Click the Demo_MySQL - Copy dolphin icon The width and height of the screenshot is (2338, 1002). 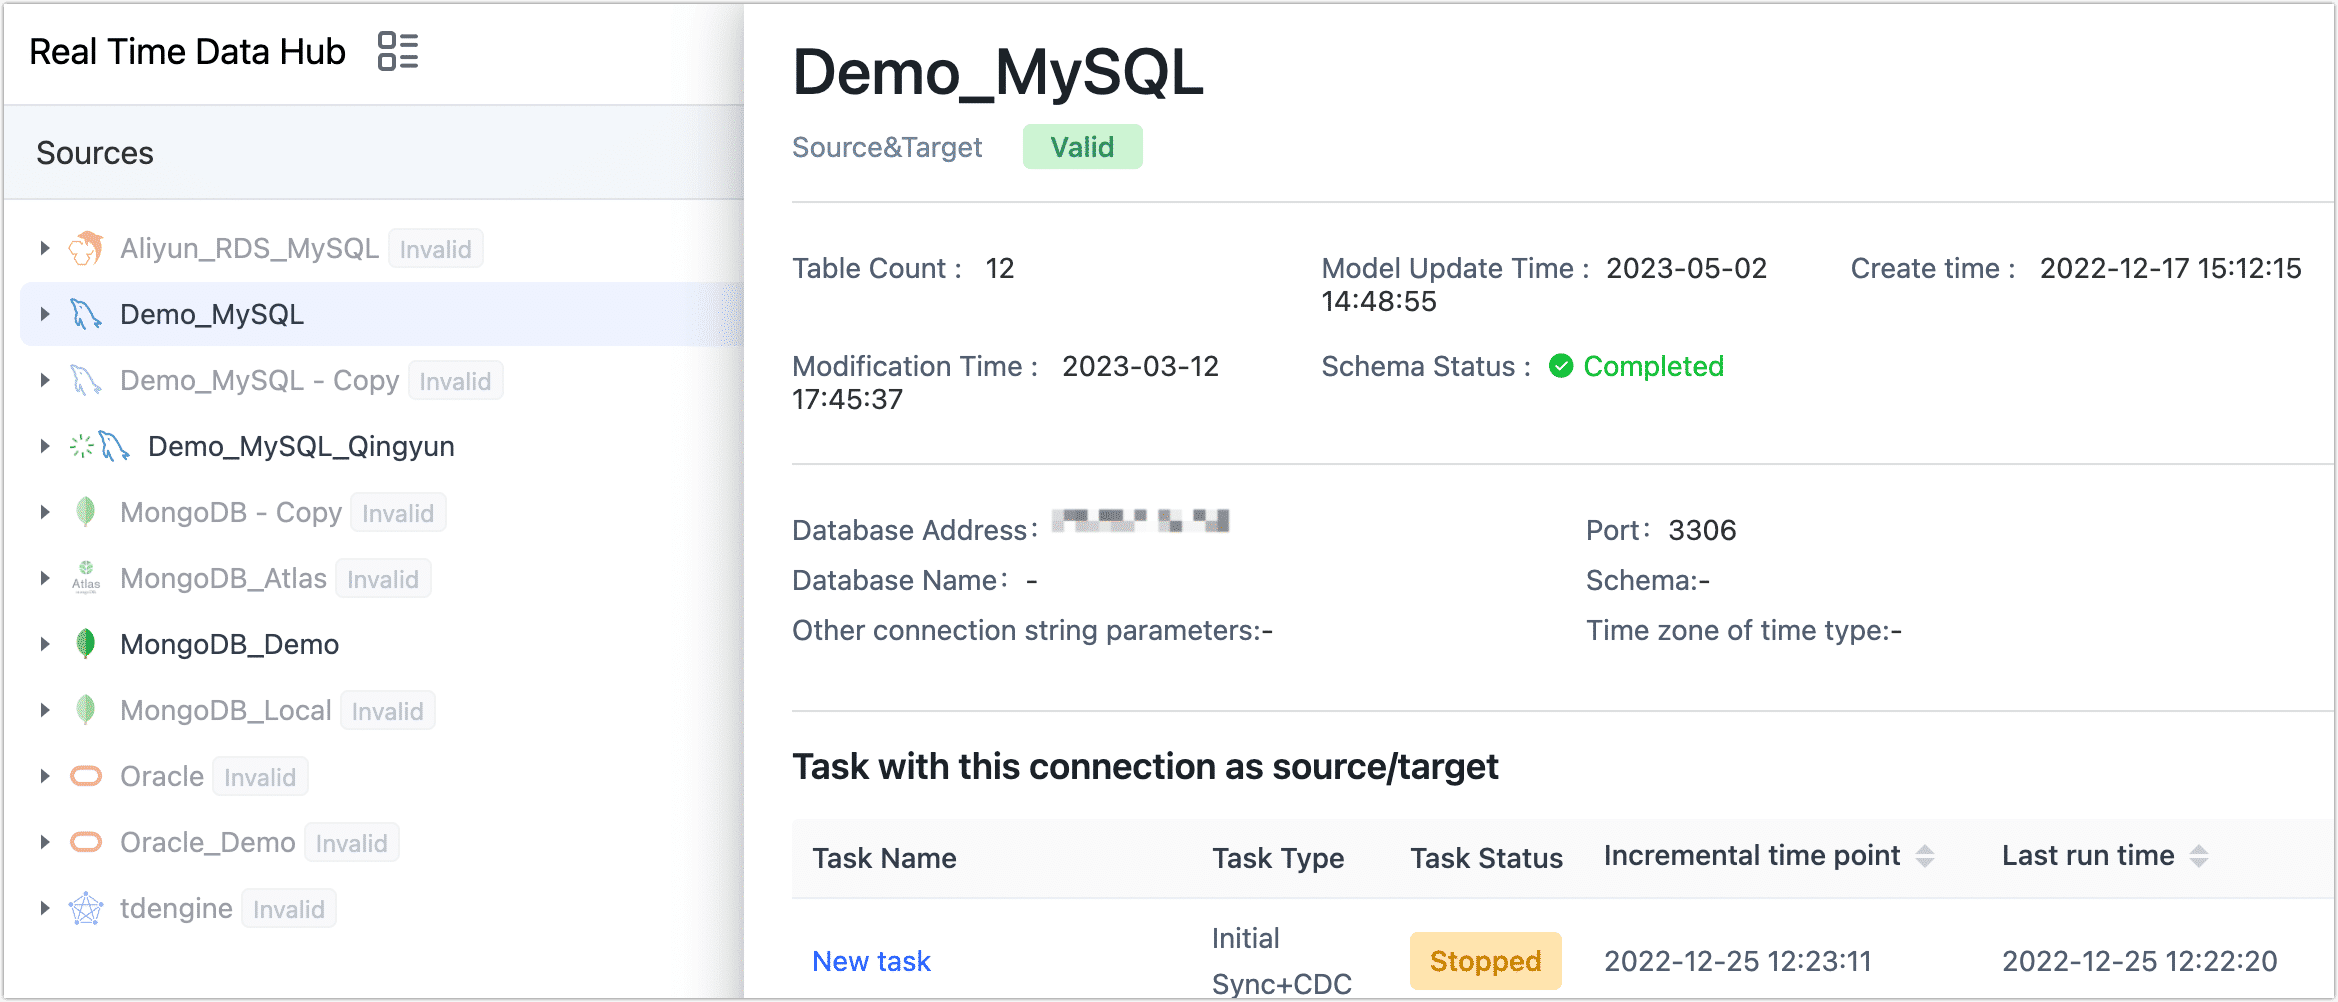click(86, 380)
